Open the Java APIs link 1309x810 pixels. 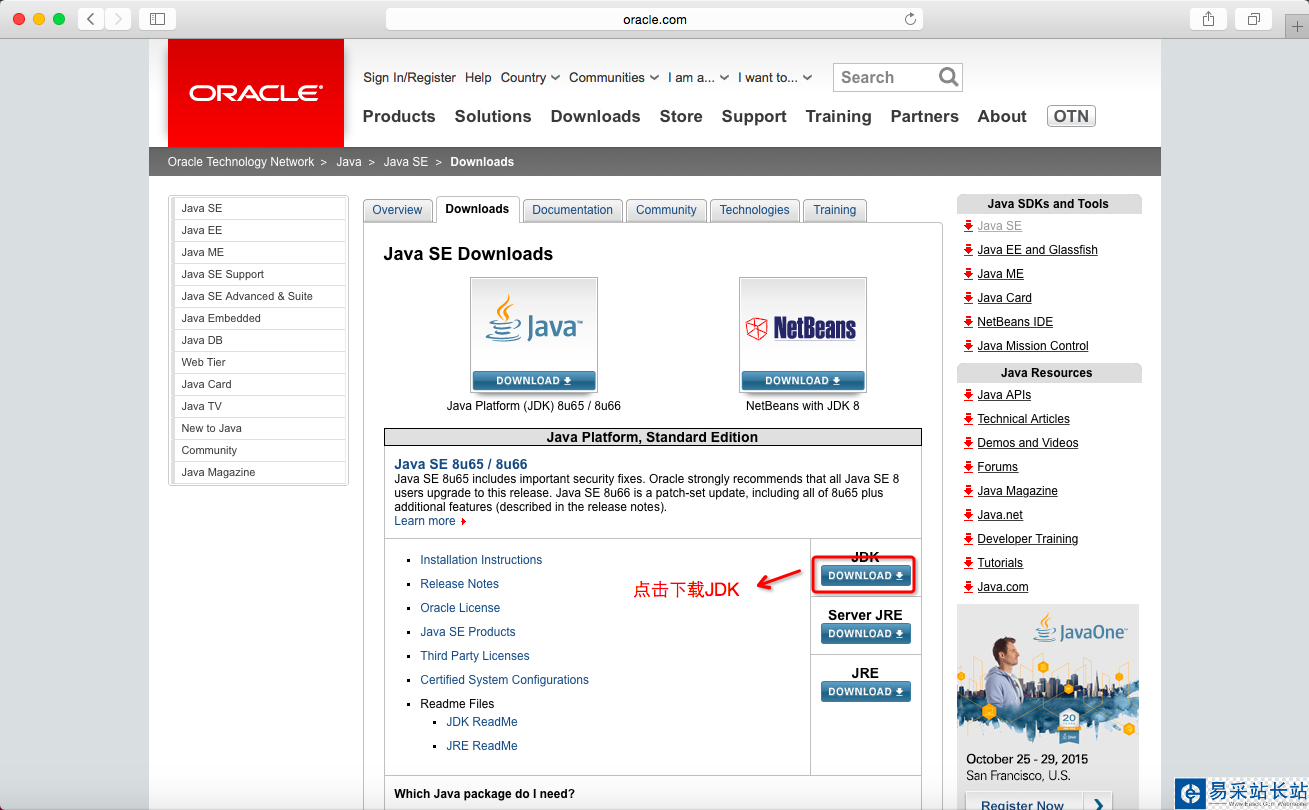pyautogui.click(x=1004, y=395)
